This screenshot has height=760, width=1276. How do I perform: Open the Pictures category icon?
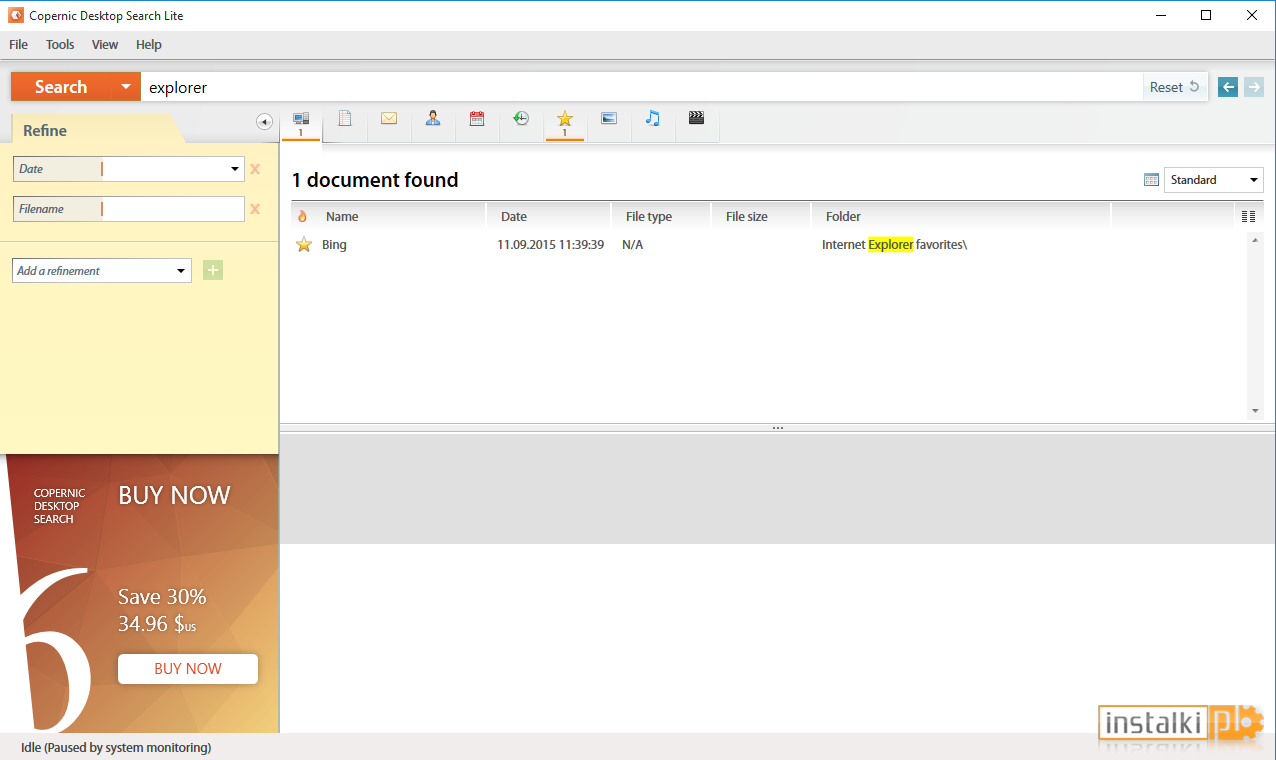609,118
